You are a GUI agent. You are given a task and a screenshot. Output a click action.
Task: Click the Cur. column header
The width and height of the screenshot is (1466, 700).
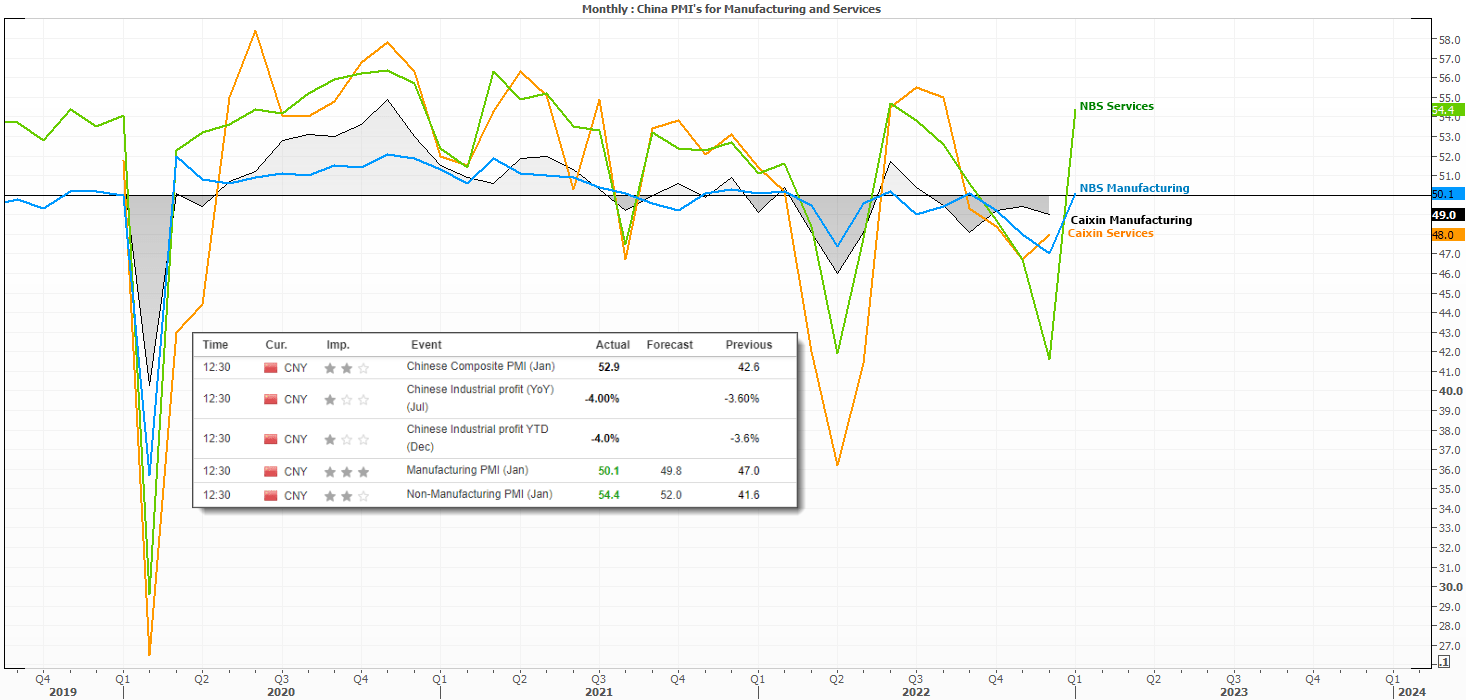tap(276, 345)
